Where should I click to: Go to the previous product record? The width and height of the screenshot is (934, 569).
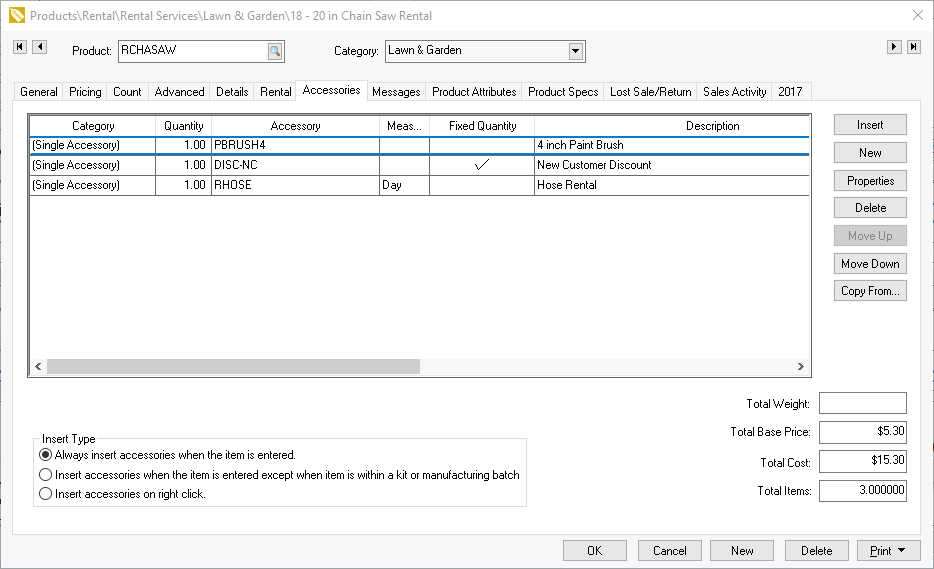39,46
